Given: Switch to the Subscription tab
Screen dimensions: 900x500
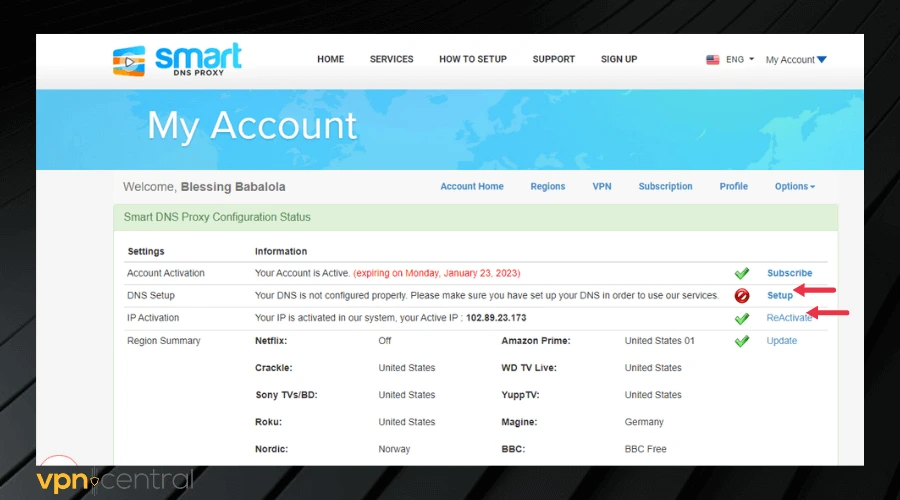Looking at the screenshot, I should (665, 187).
